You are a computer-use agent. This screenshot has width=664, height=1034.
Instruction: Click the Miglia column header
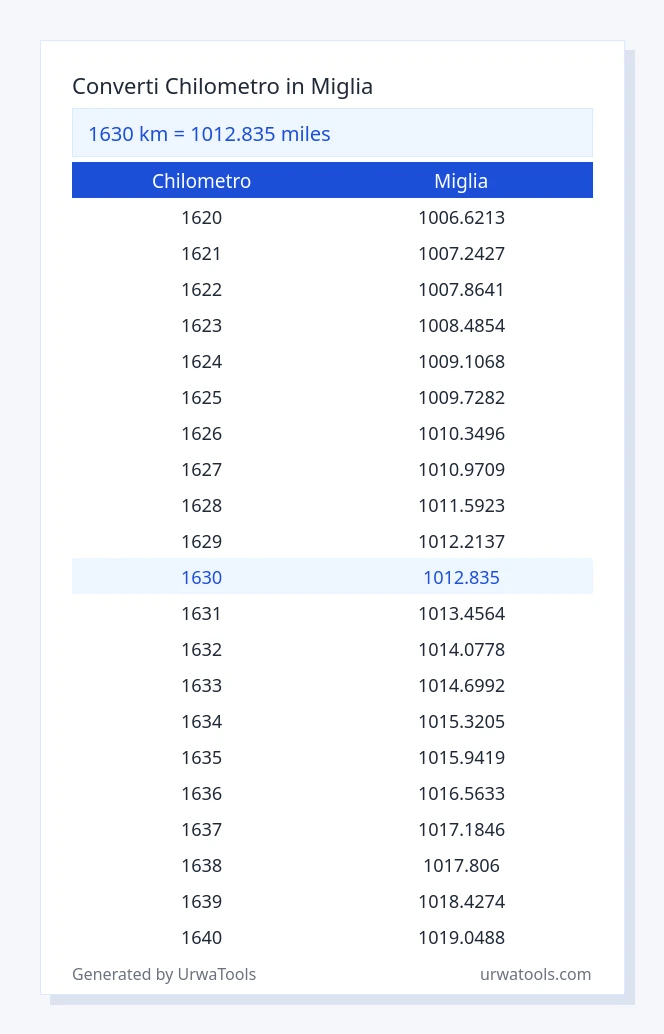click(x=461, y=181)
